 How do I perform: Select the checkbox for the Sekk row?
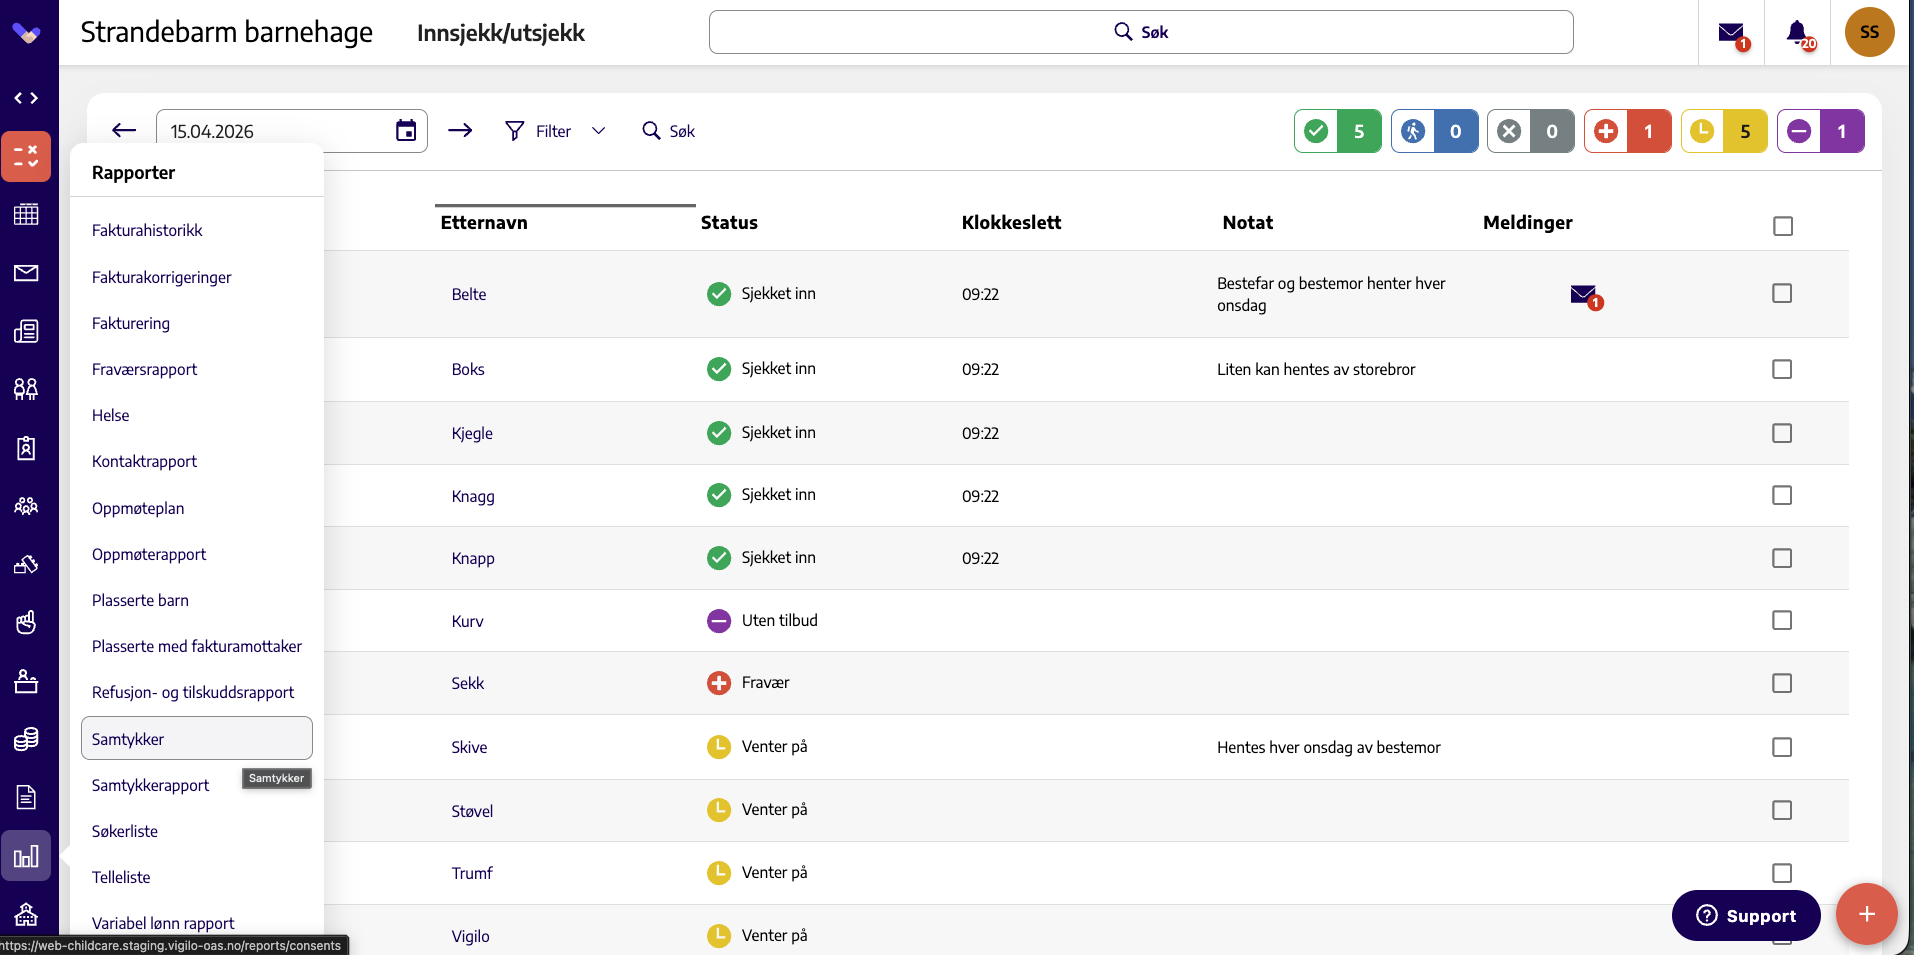point(1782,683)
